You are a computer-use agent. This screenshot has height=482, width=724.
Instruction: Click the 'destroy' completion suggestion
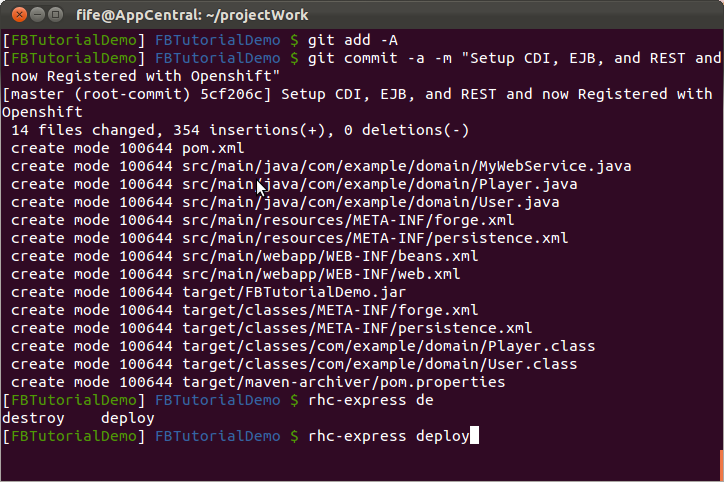point(33,418)
